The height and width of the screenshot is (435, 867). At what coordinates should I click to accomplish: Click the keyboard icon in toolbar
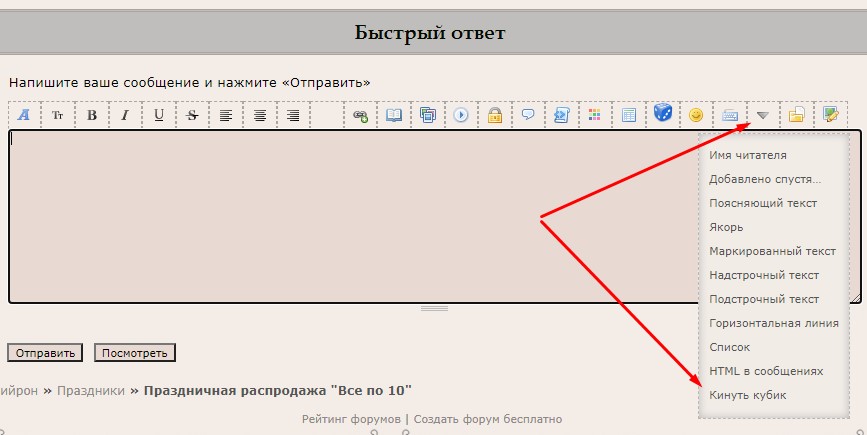pos(730,115)
